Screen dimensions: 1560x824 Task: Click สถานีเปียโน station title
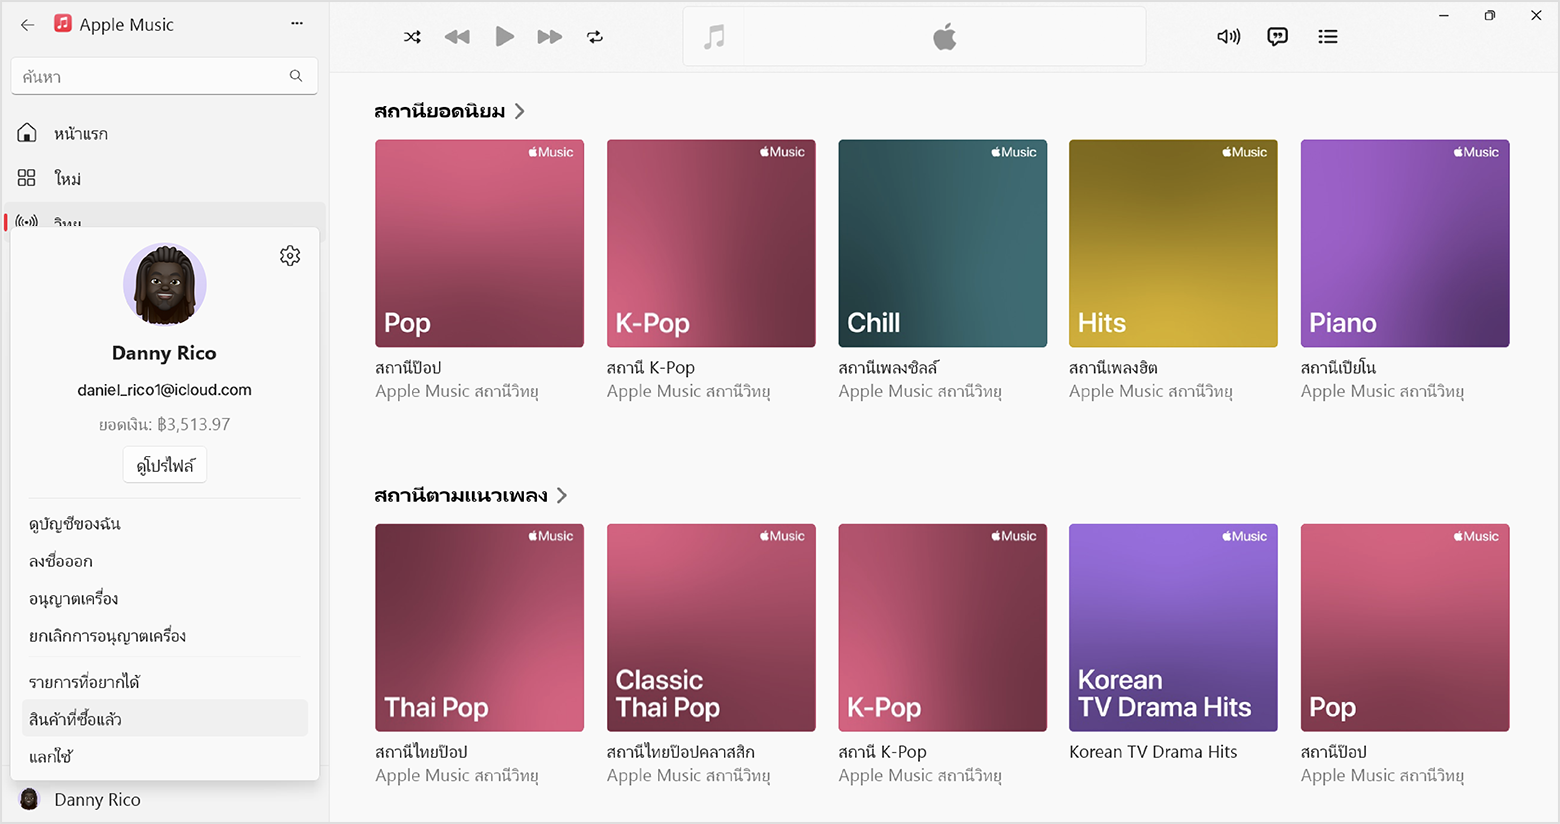click(1338, 368)
